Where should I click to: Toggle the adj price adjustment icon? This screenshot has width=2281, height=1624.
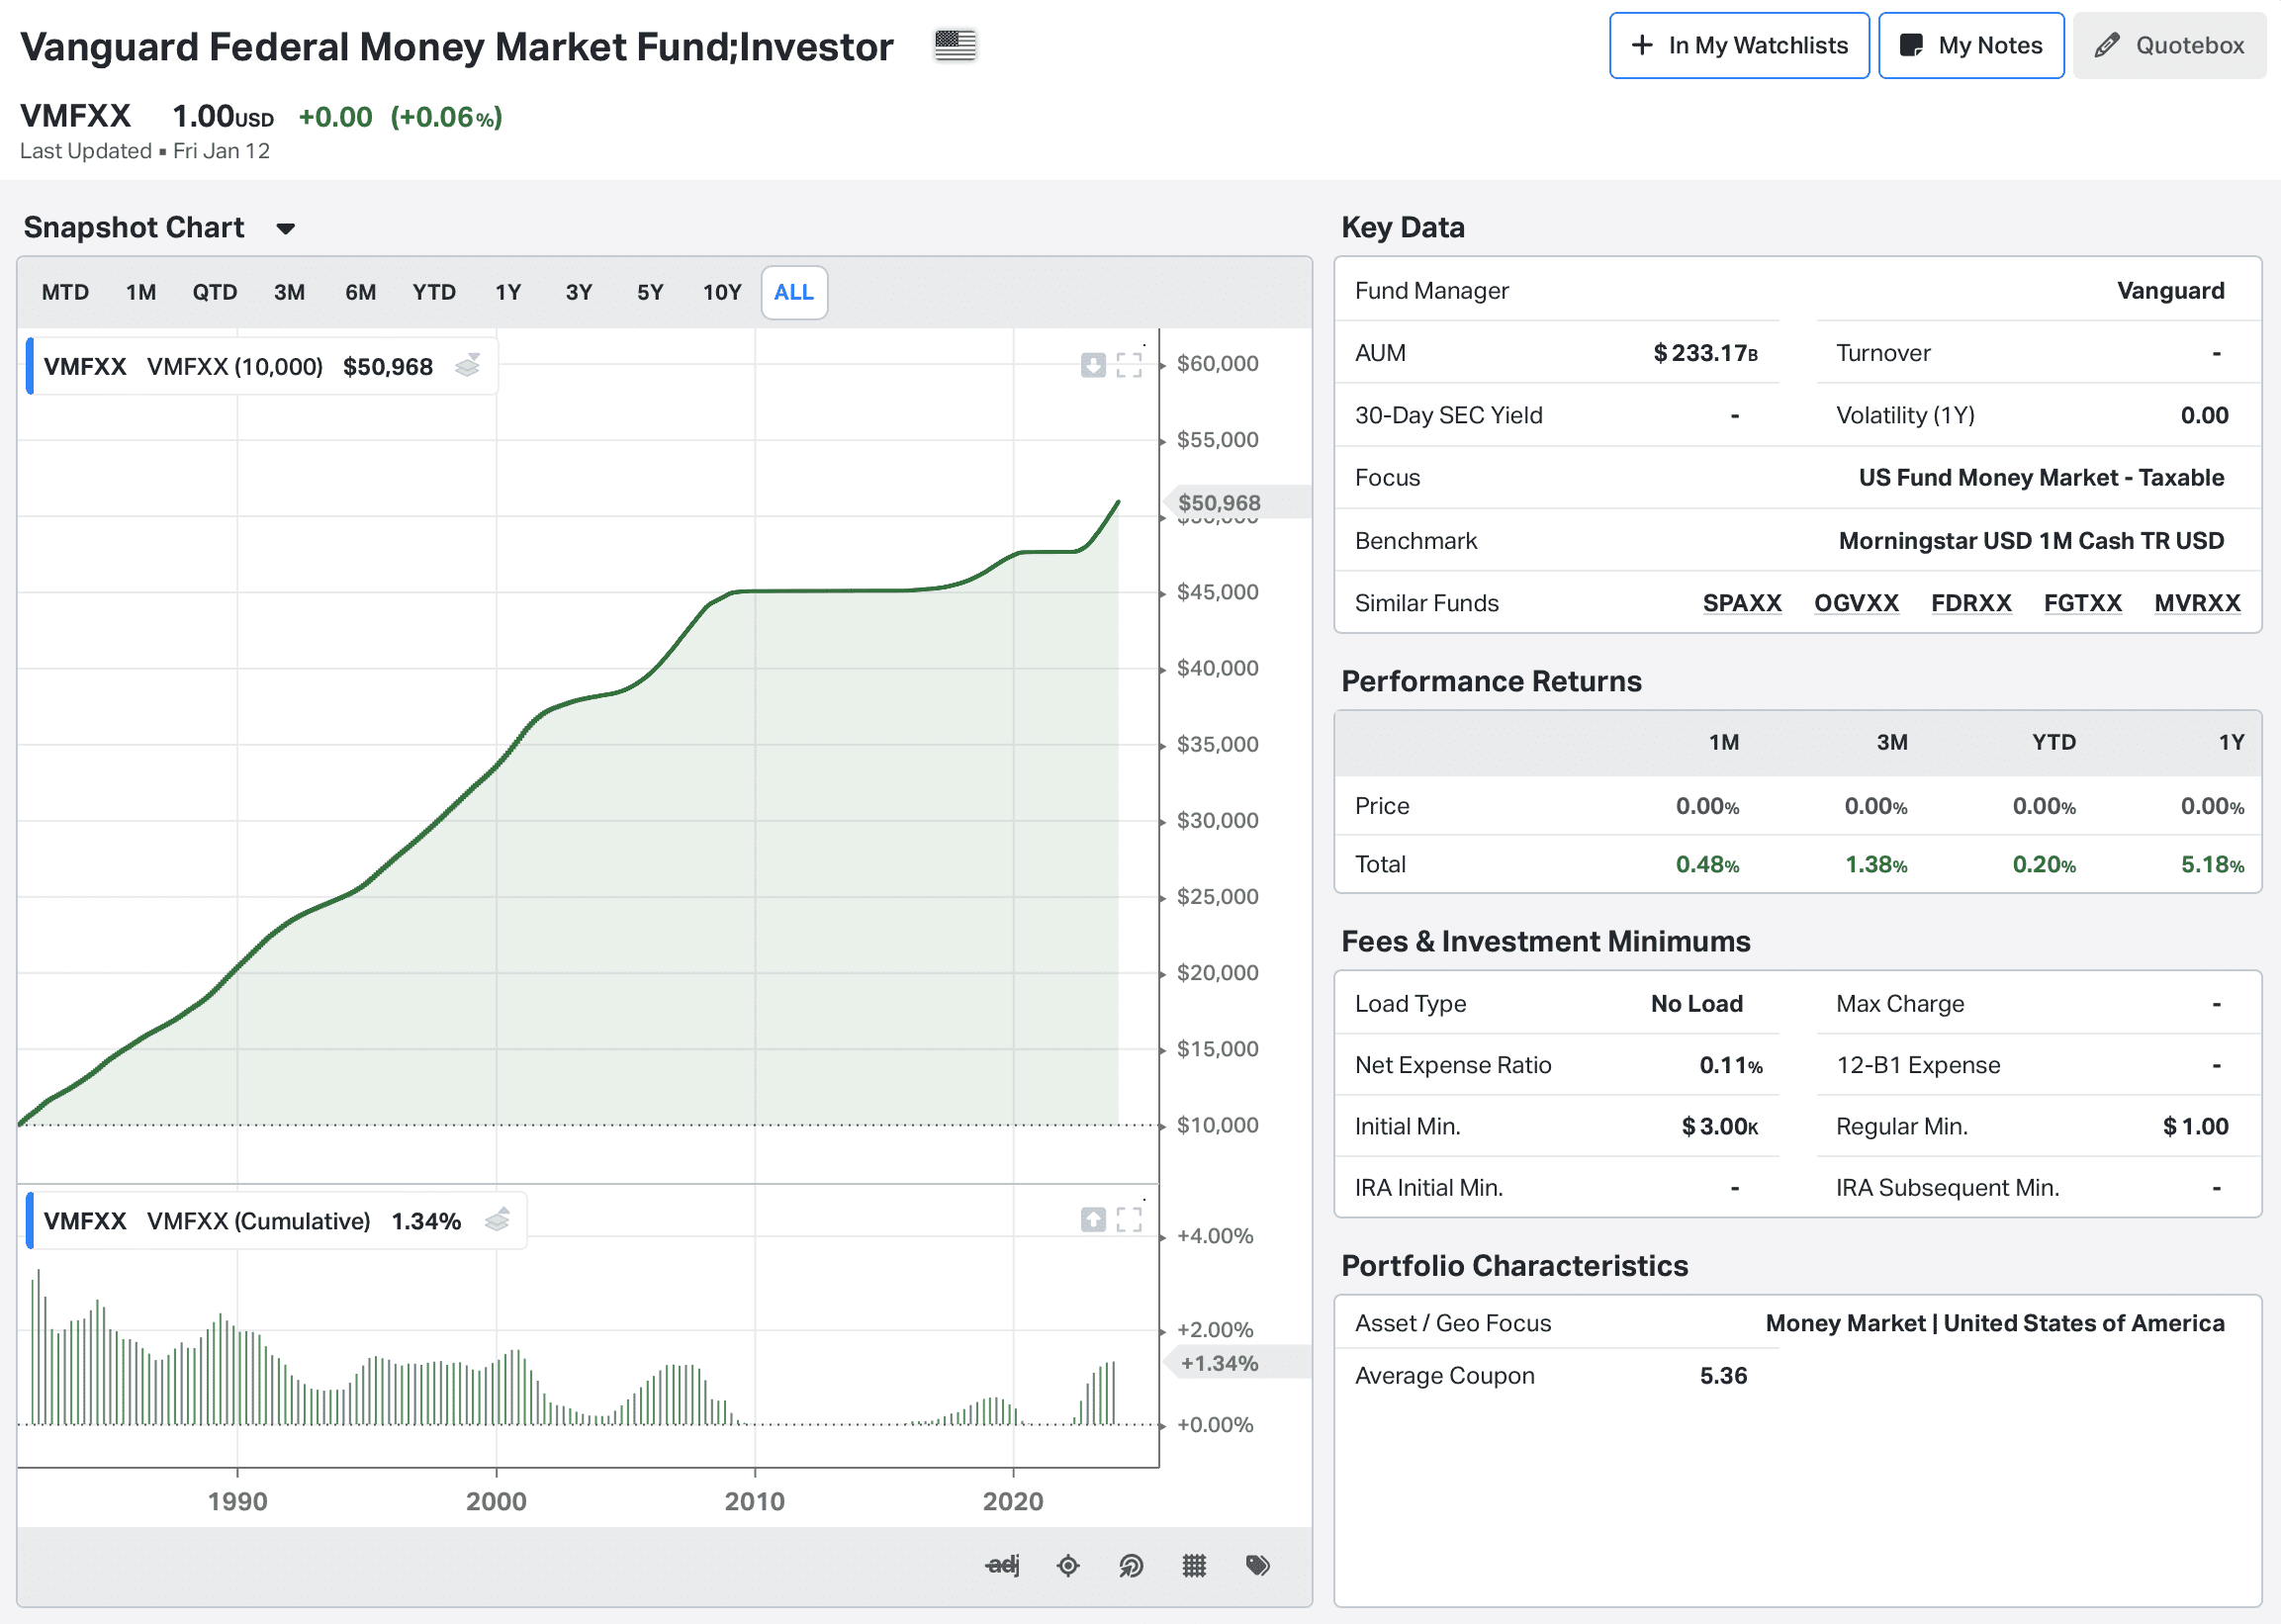click(1002, 1565)
